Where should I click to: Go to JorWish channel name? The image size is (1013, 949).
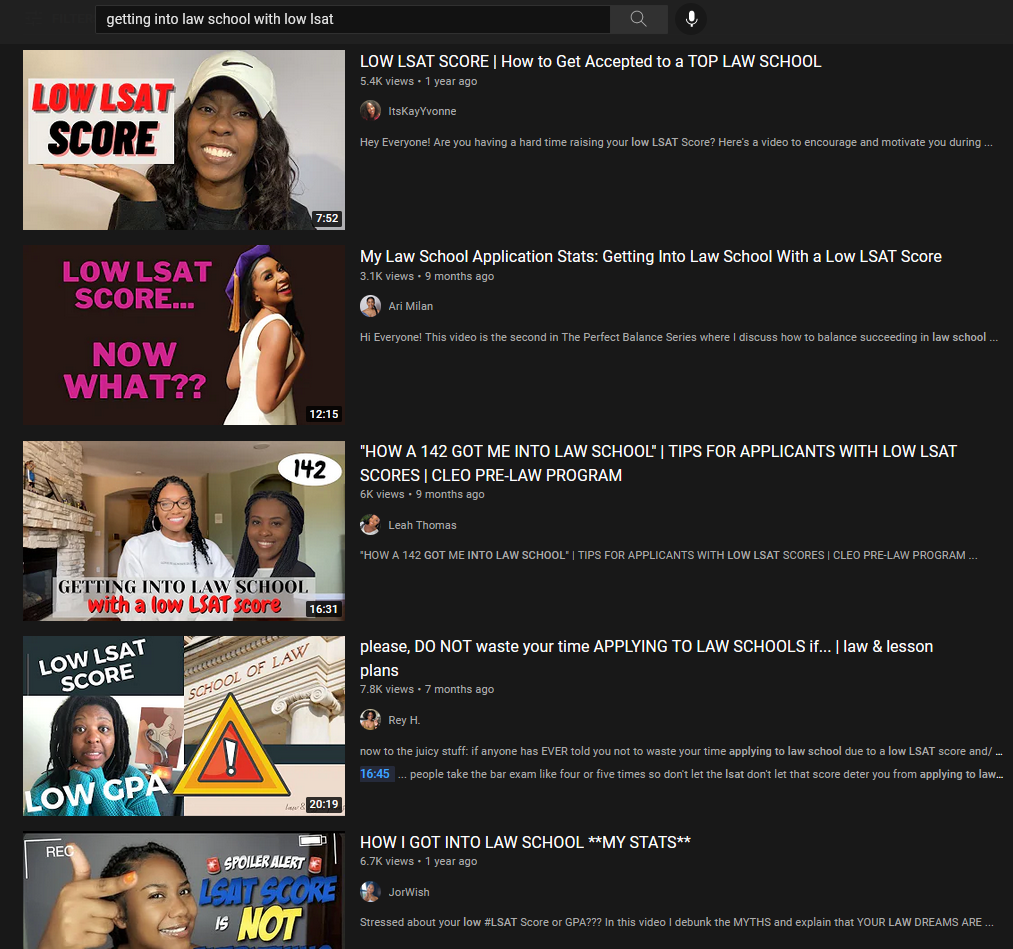[408, 892]
